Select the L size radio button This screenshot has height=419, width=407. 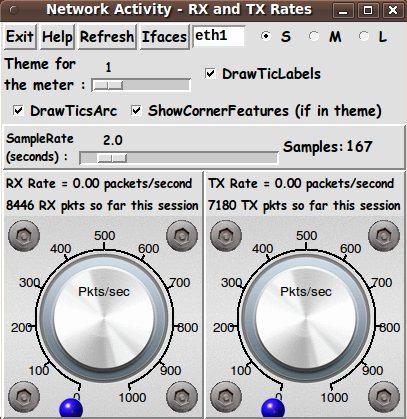tap(364, 36)
